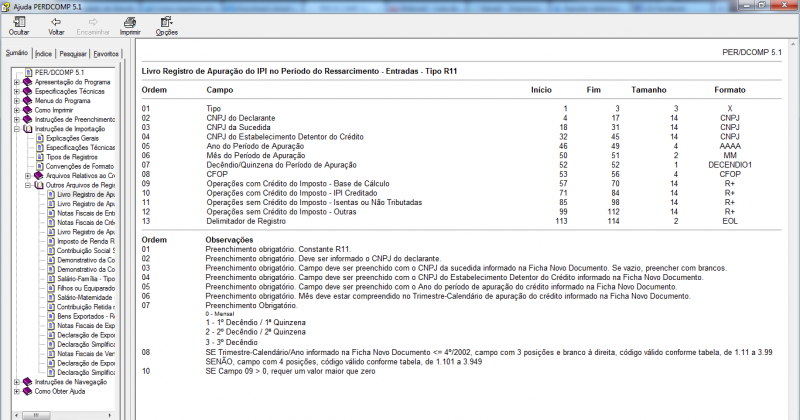Click book icon beside Como Obter Ajuda
This screenshot has width=800, height=420.
[28, 391]
